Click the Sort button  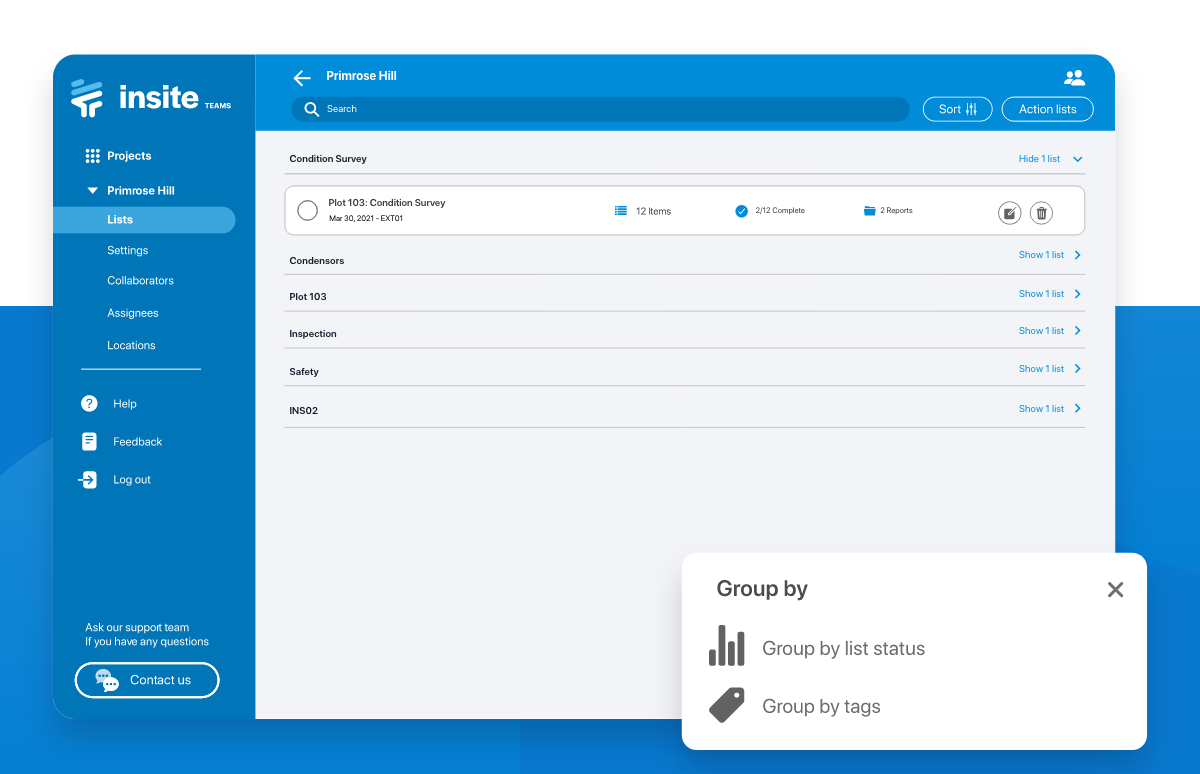(x=958, y=109)
